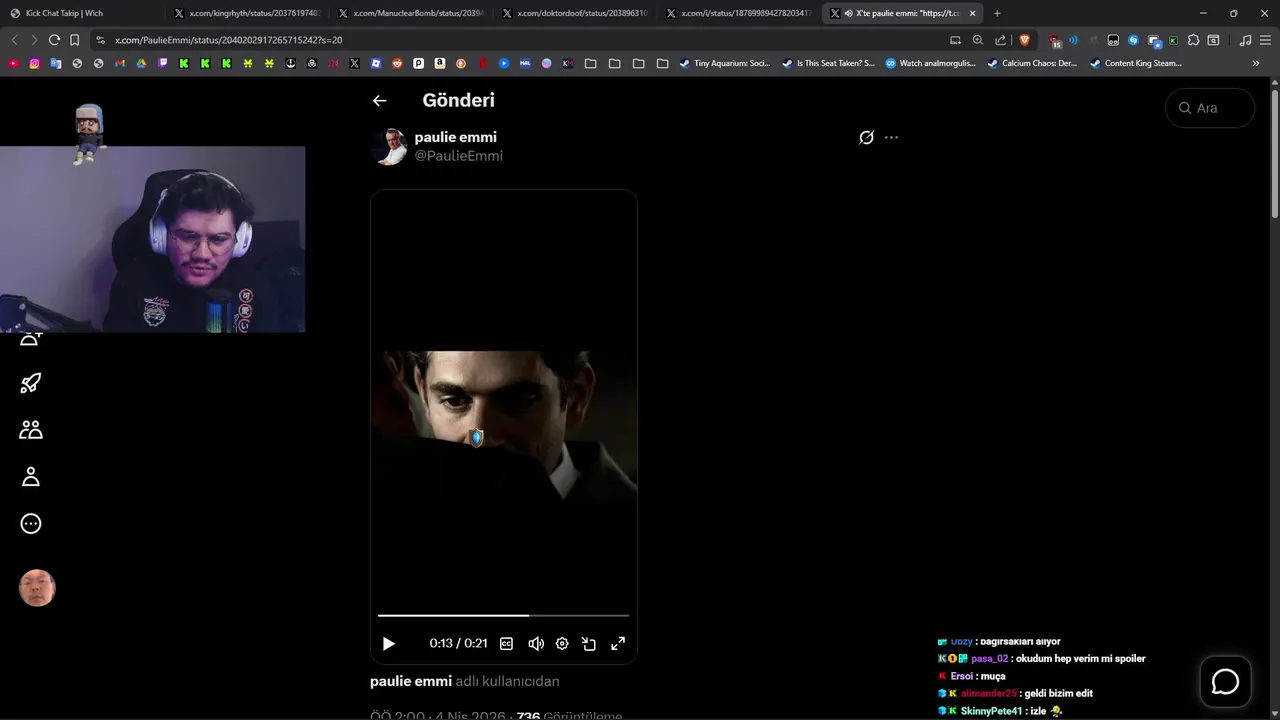
Task: Open the Calcium Chaos bookmark
Action: click(1032, 63)
